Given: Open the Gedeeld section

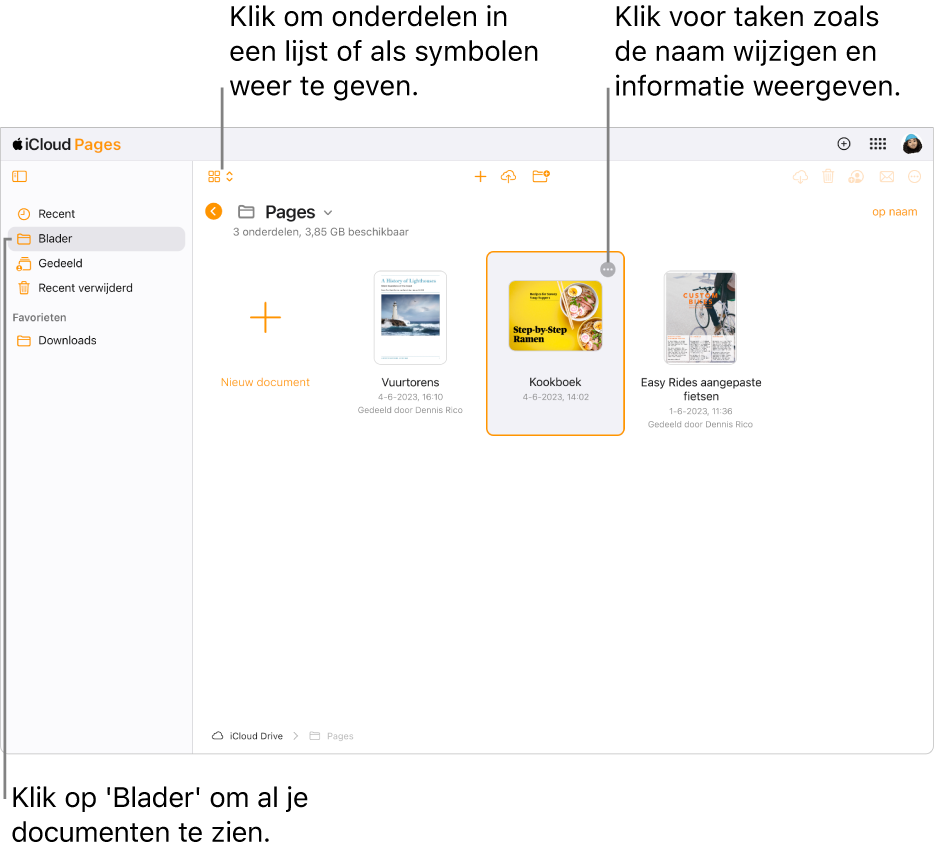Looking at the screenshot, I should [60, 263].
